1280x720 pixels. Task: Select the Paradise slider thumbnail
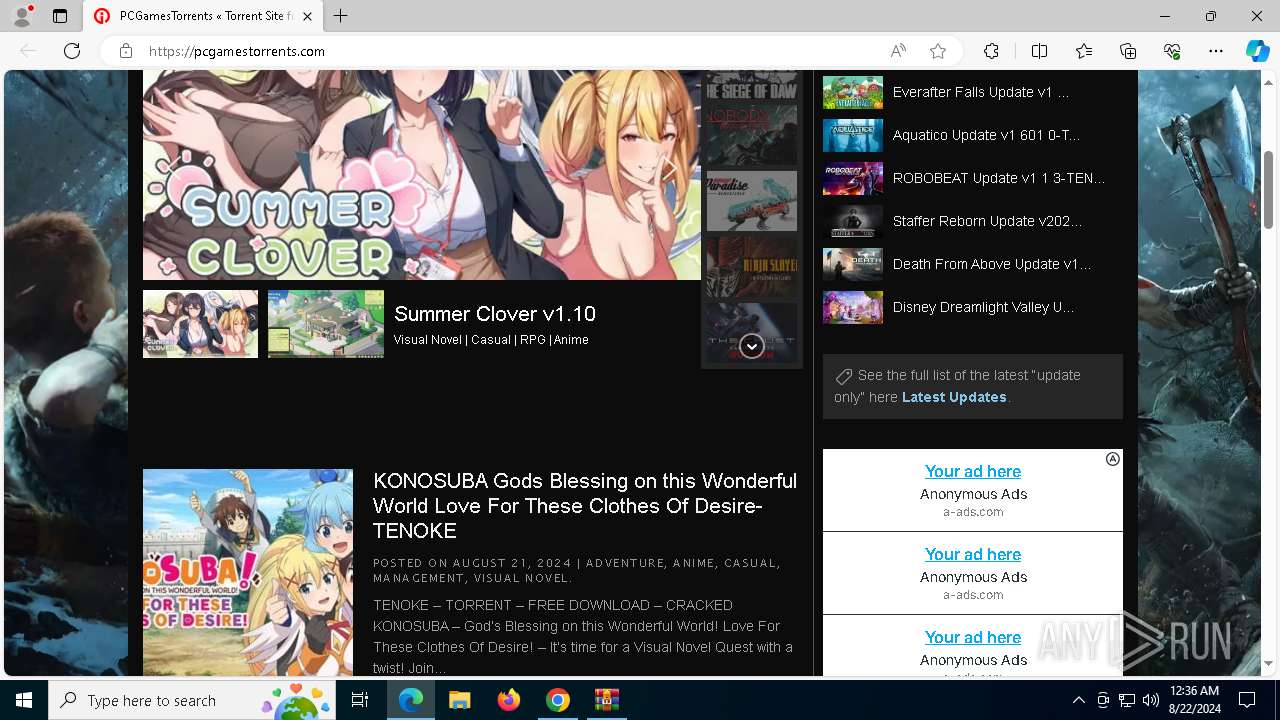pos(752,201)
